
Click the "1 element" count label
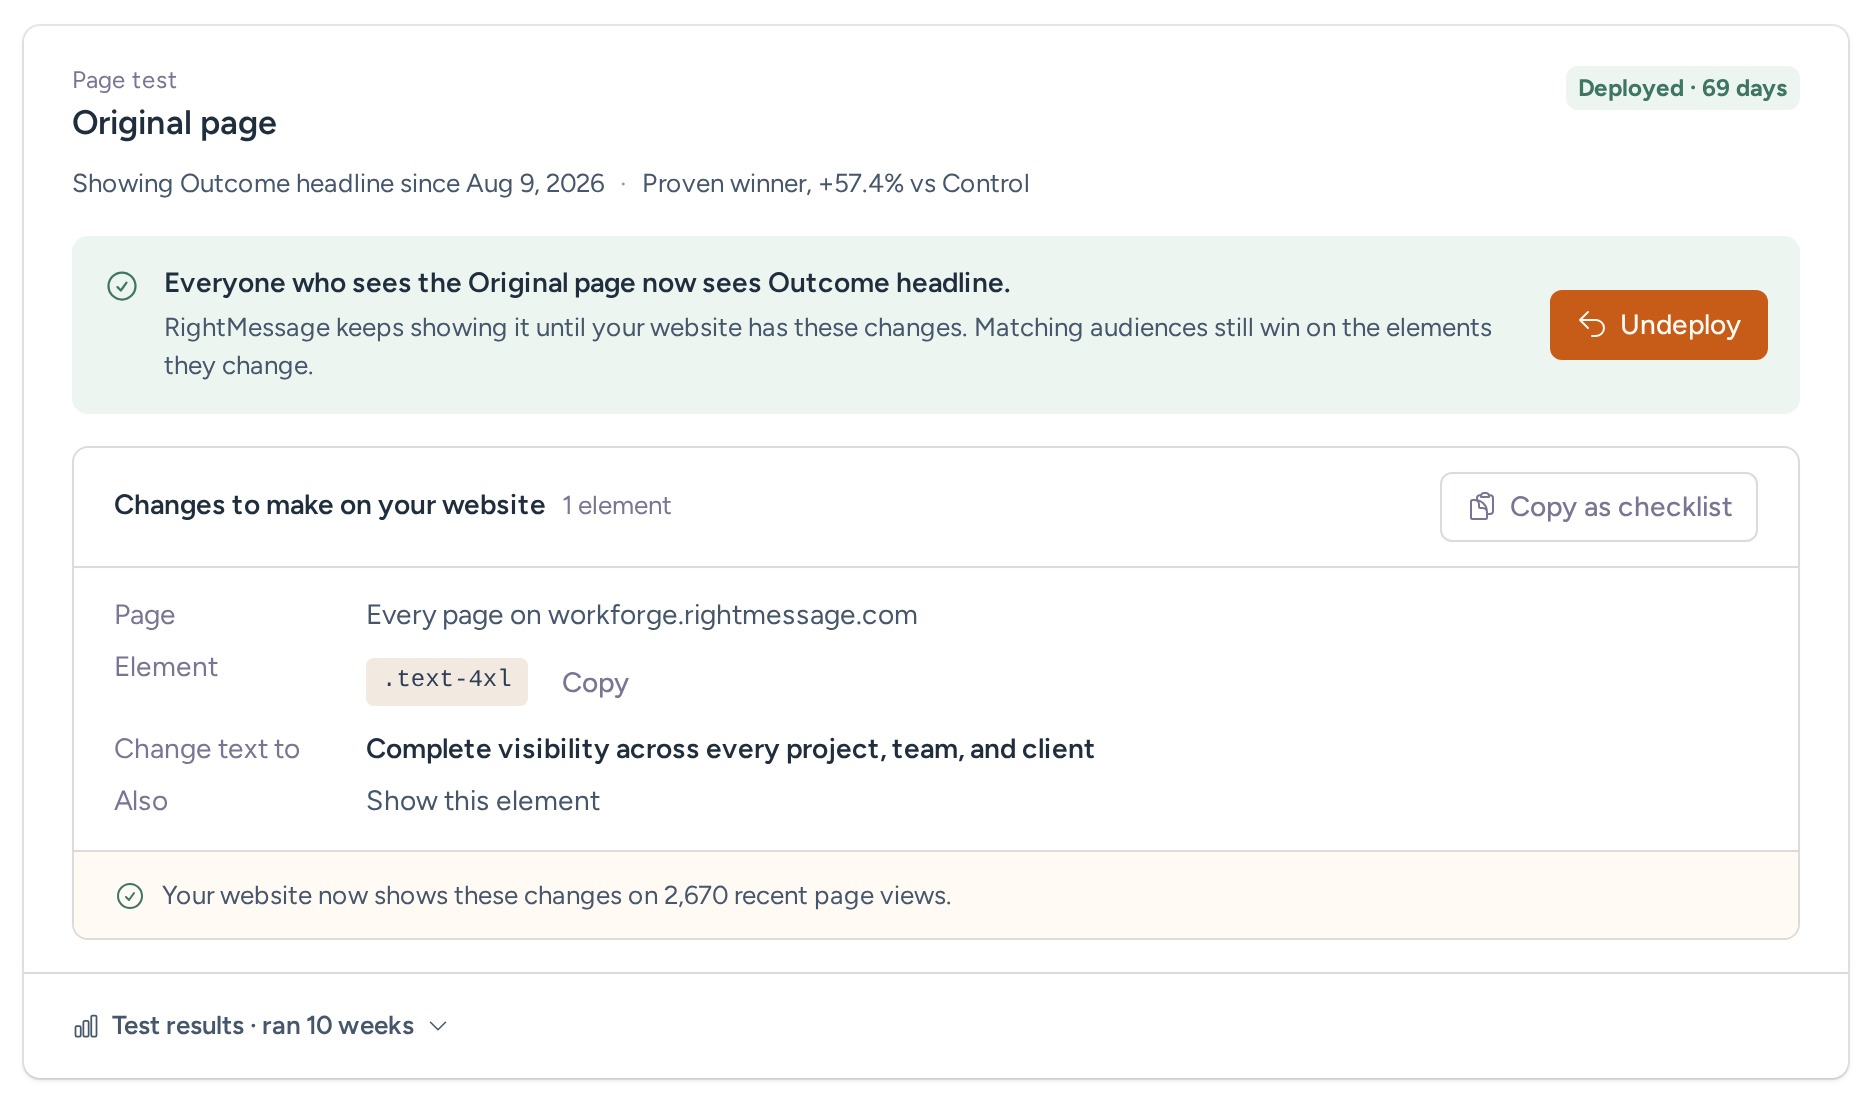(x=616, y=506)
